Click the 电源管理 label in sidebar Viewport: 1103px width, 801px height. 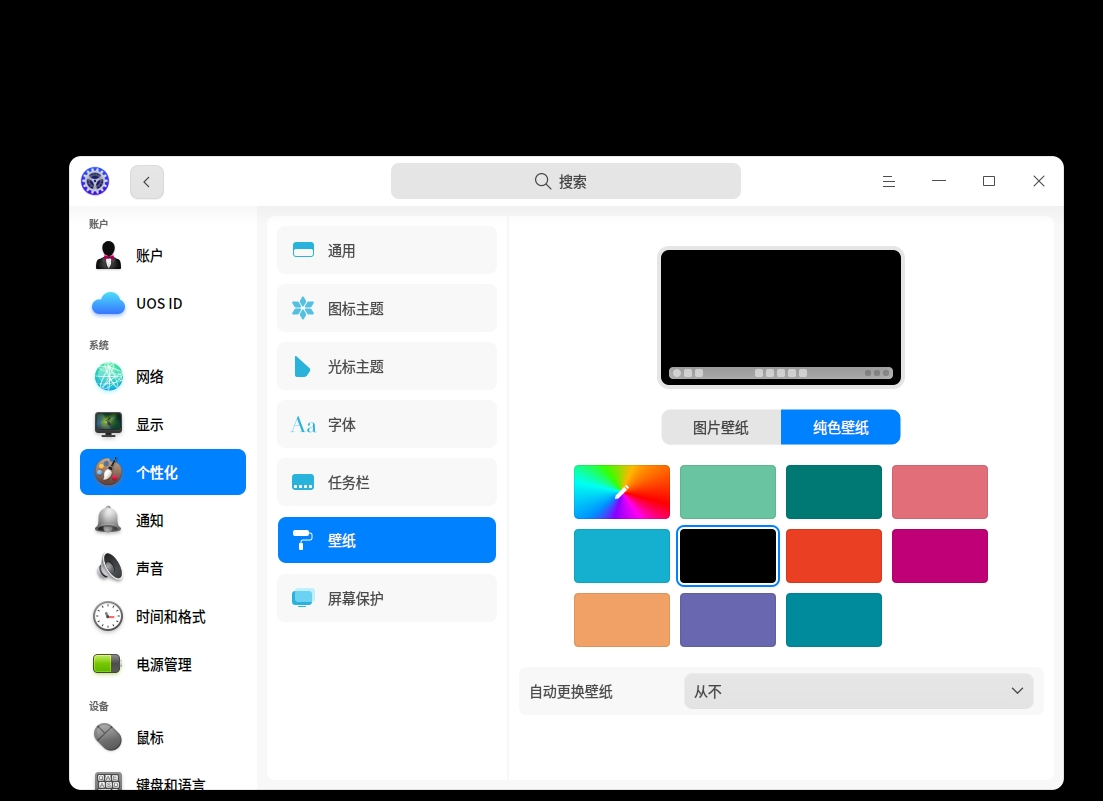163,665
